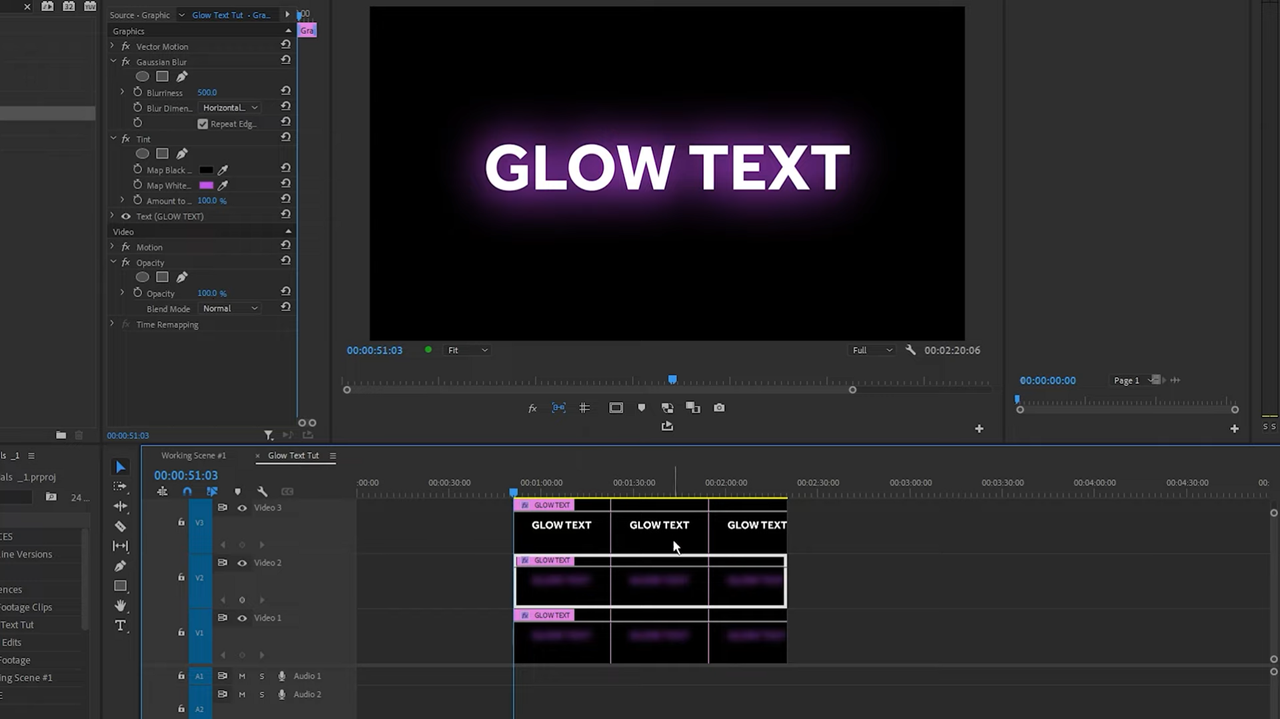Expand the Vector Motion effect

113,46
